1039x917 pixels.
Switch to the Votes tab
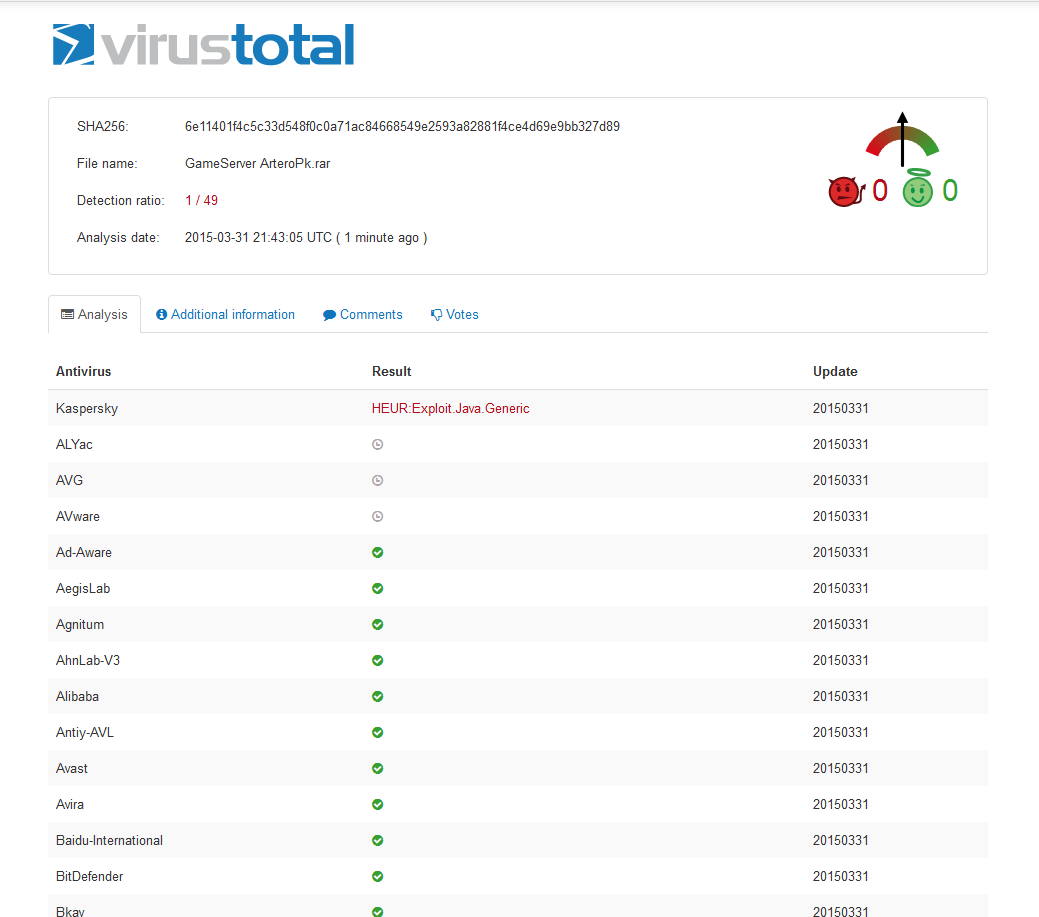(x=455, y=315)
